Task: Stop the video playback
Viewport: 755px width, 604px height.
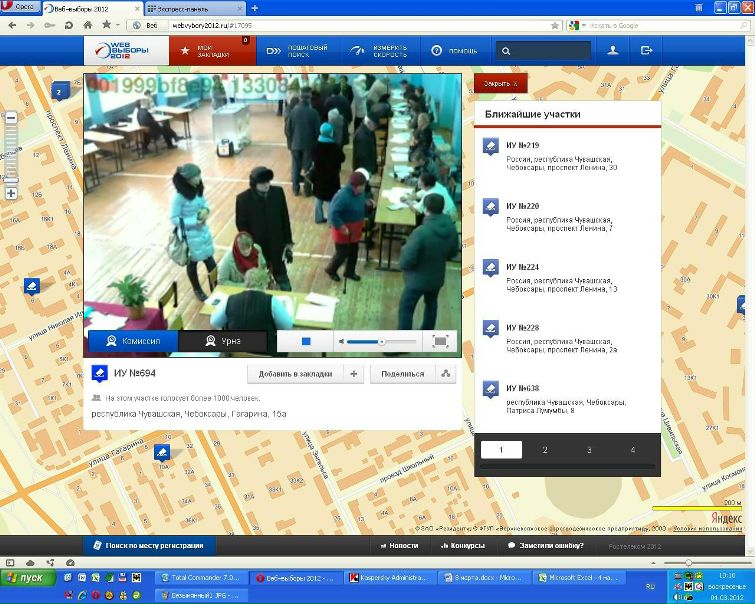Action: pos(306,341)
